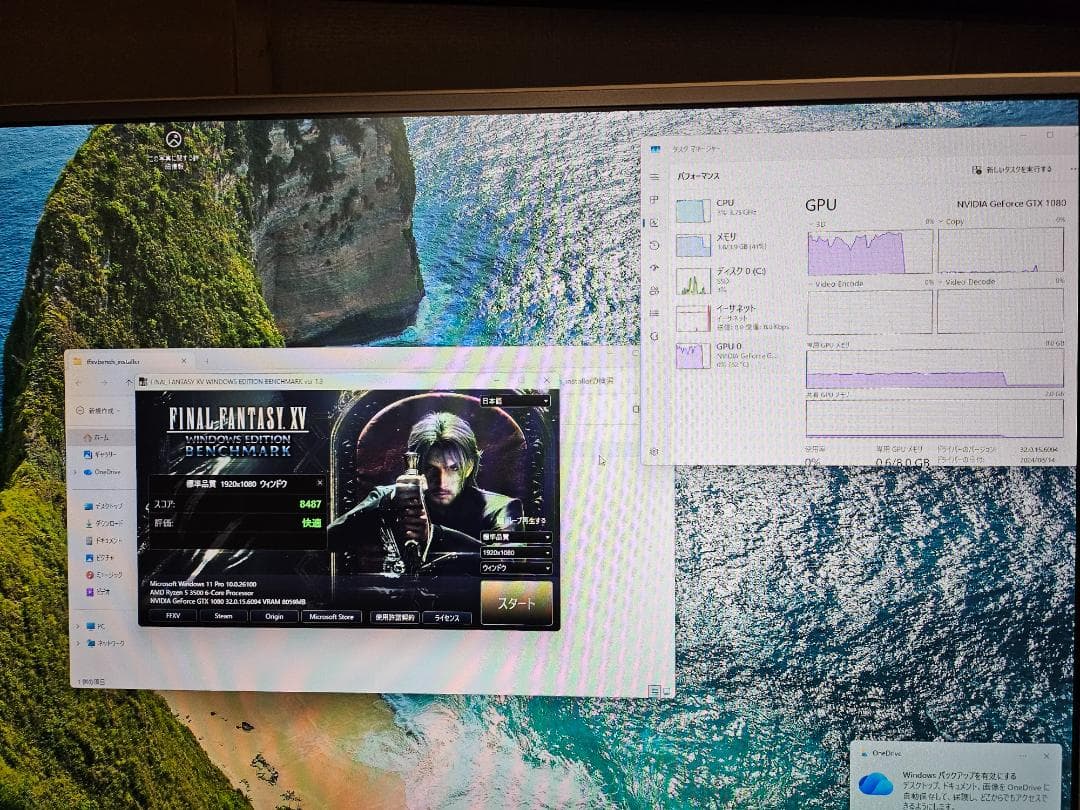
Task: Open ダウンロード folder in sidebar
Action: click(x=103, y=523)
